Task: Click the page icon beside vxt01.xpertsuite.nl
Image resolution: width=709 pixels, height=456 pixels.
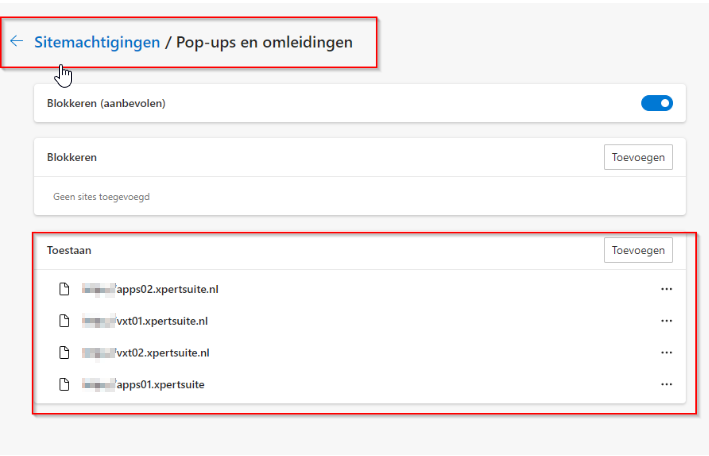Action: pyautogui.click(x=64, y=321)
